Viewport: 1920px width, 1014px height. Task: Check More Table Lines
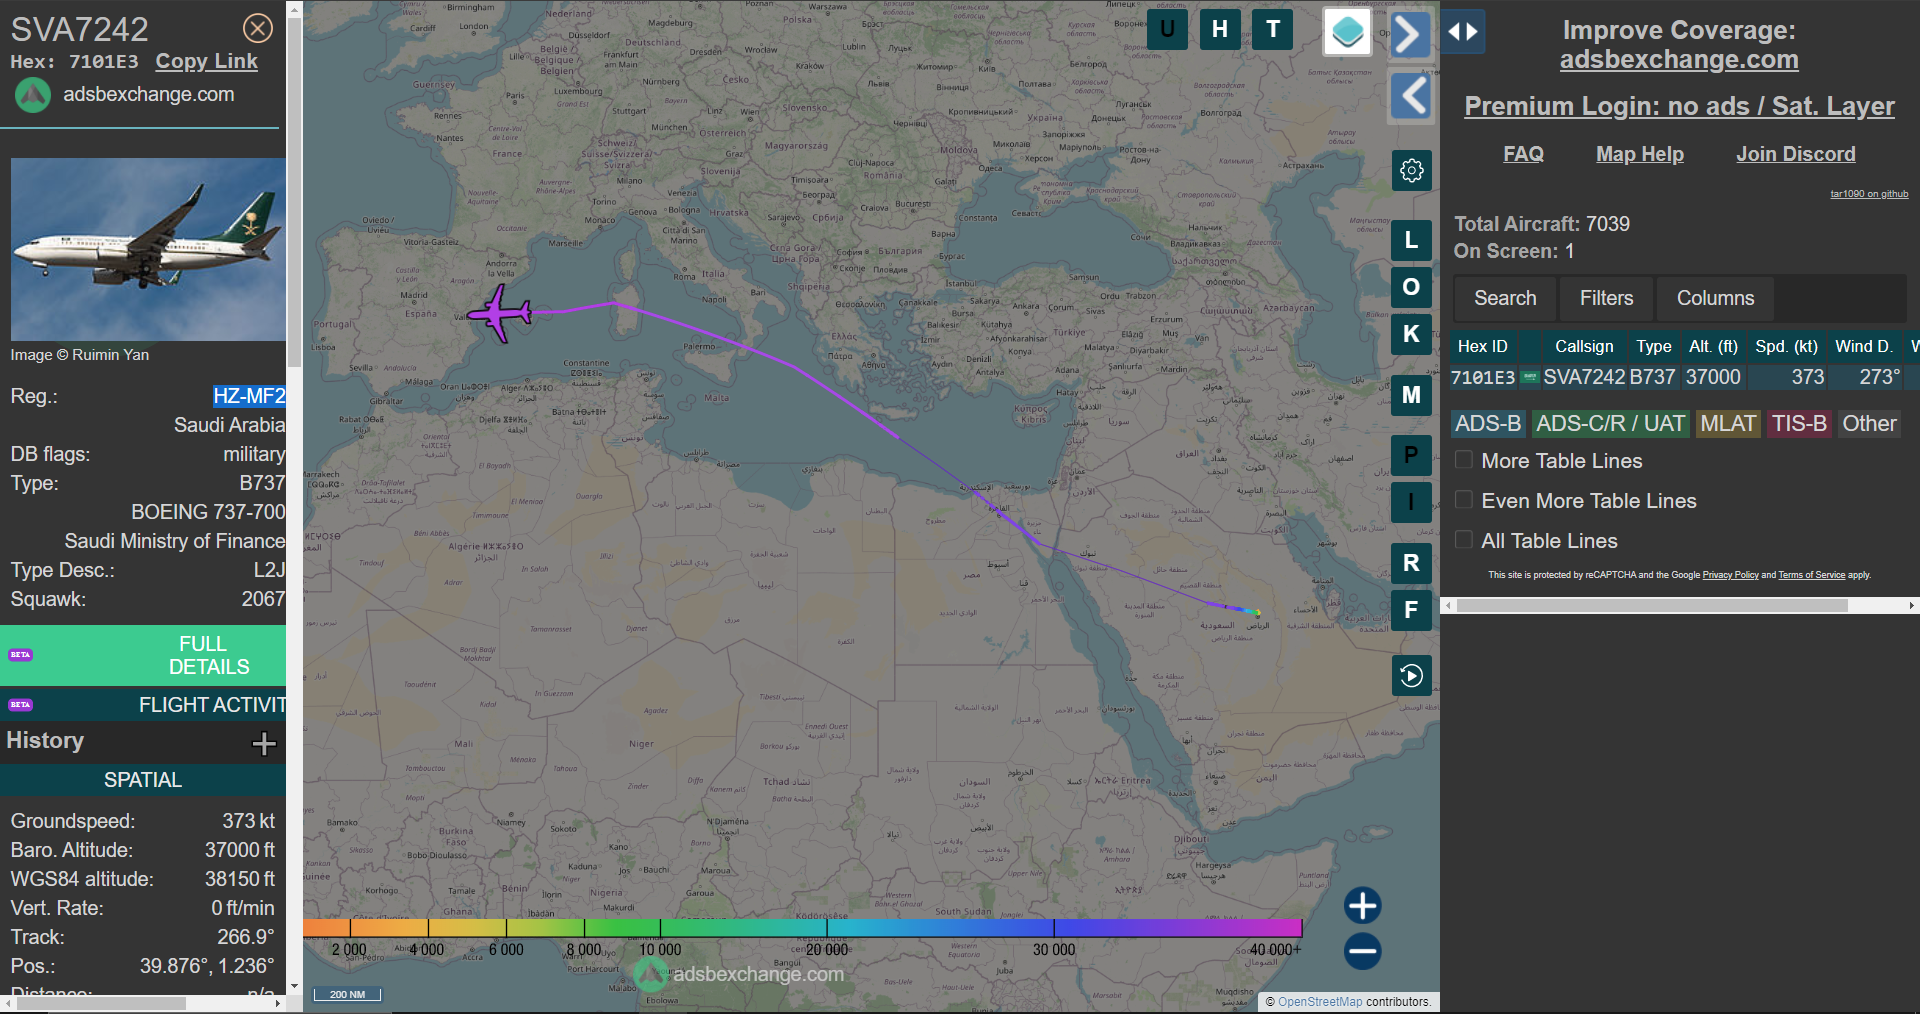pyautogui.click(x=1464, y=460)
